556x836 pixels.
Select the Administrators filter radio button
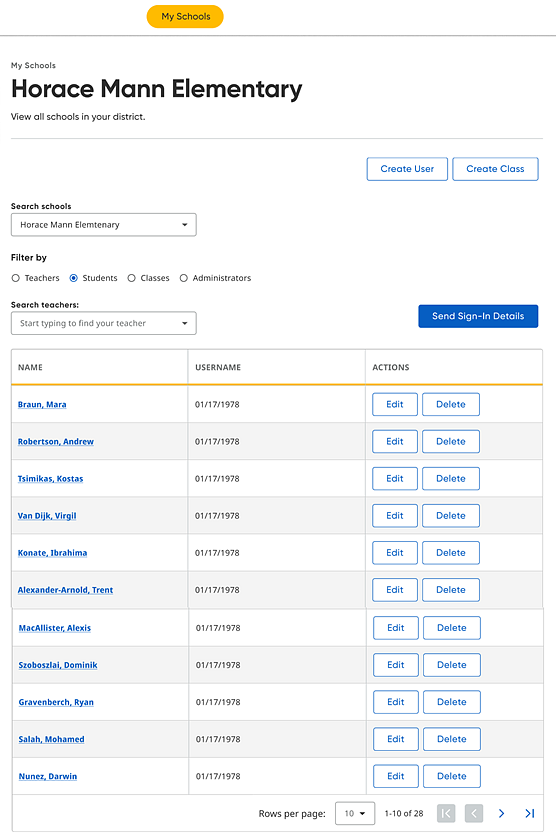coord(184,278)
